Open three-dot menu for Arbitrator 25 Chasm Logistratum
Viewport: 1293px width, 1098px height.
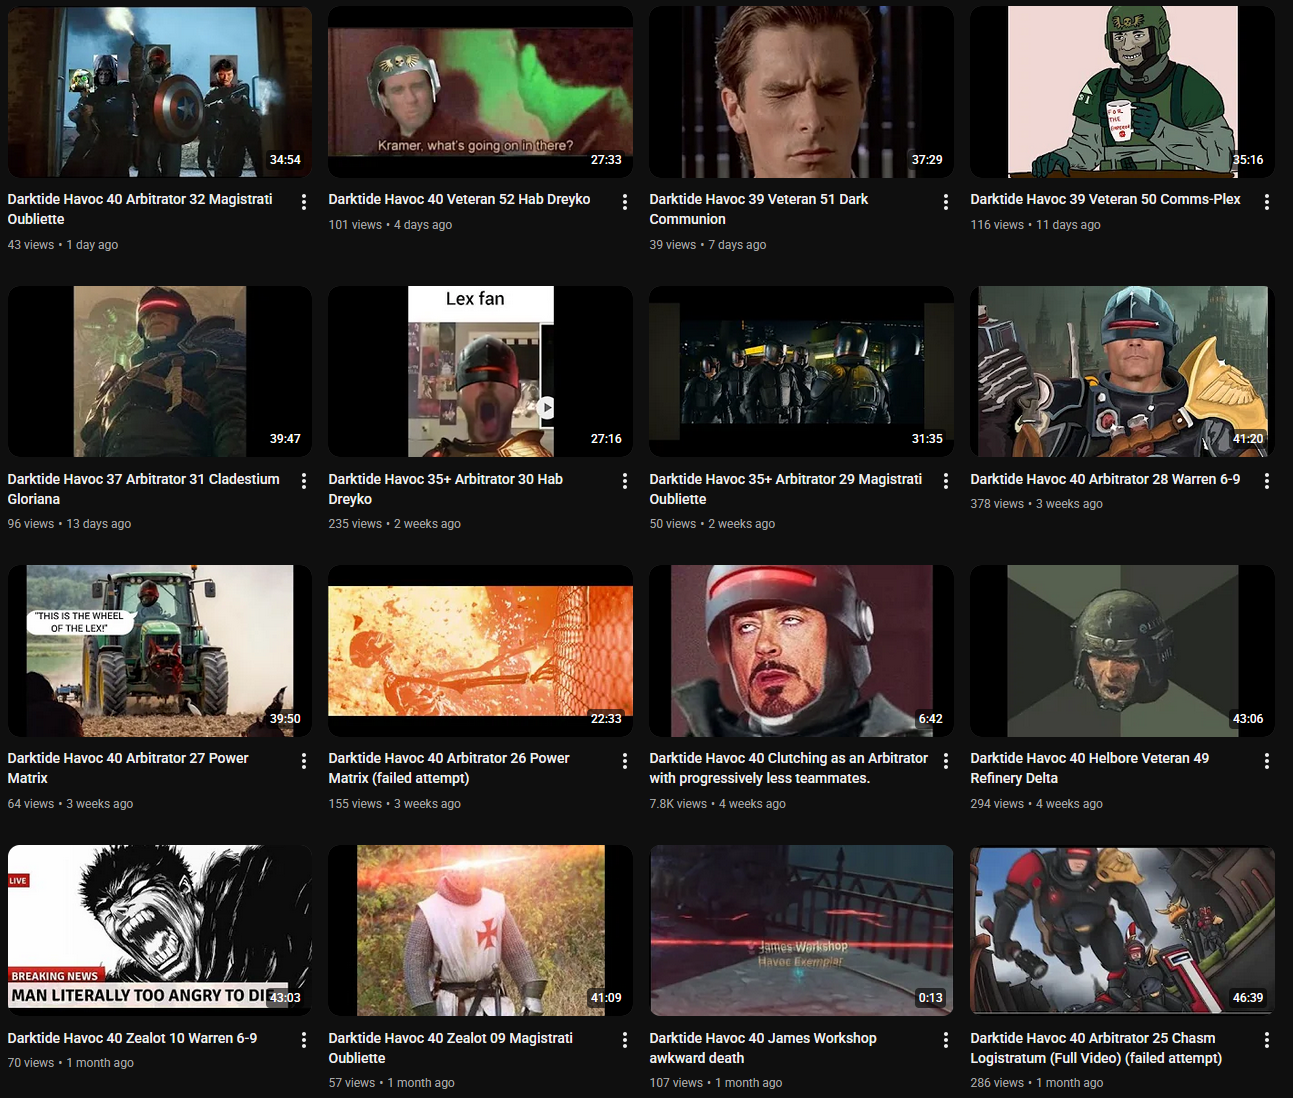pyautogui.click(x=1267, y=1040)
